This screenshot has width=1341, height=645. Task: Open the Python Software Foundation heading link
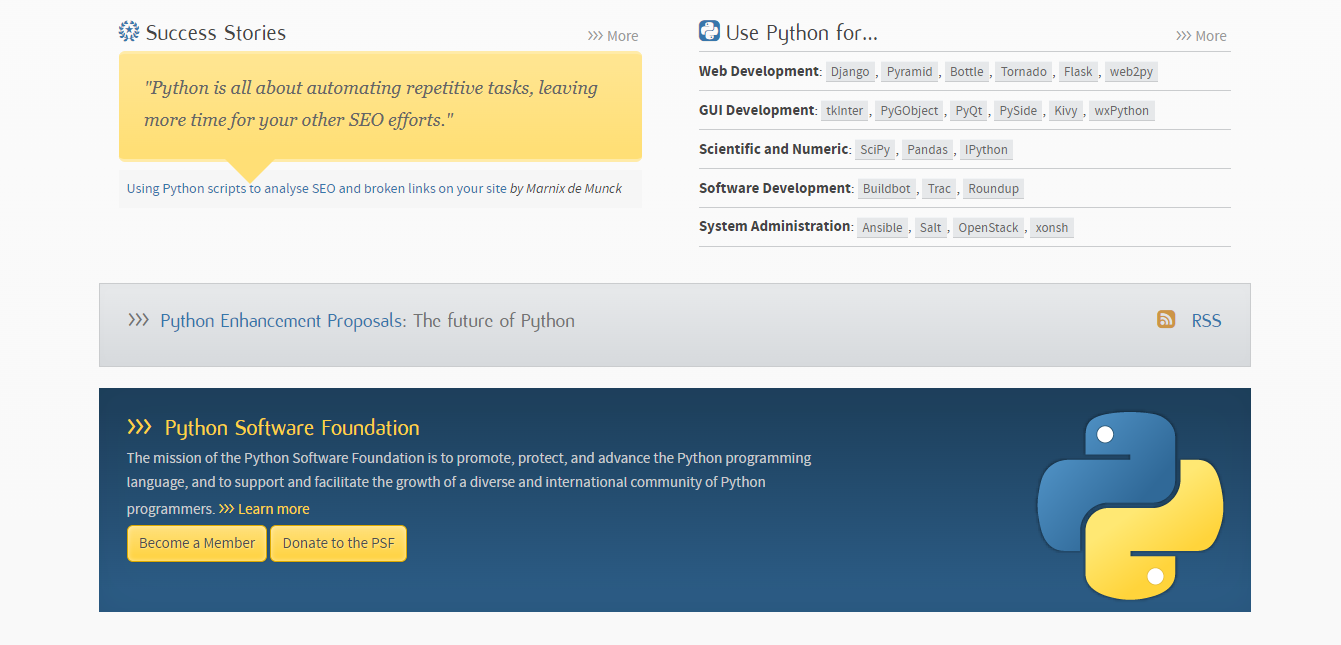tap(292, 428)
